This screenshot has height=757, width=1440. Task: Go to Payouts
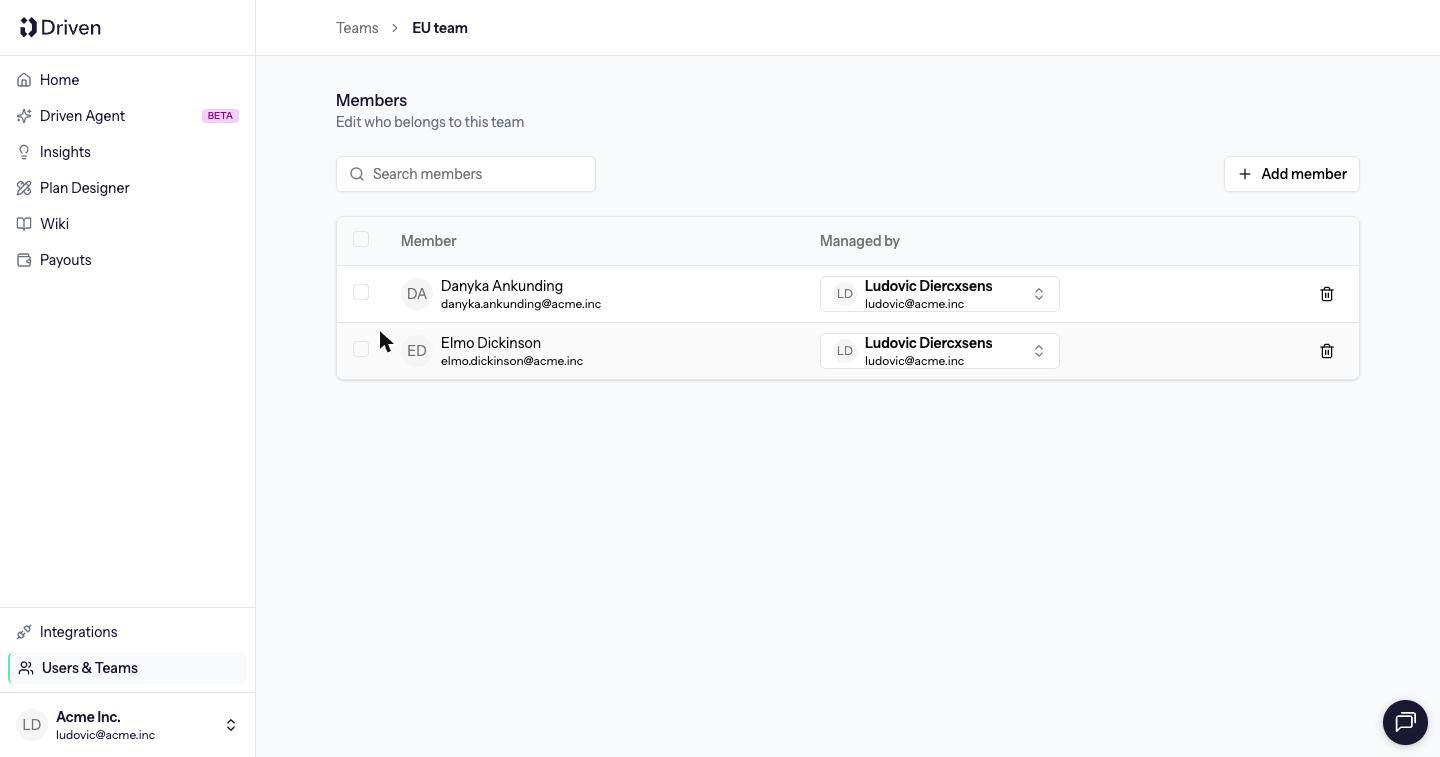[x=128, y=260]
